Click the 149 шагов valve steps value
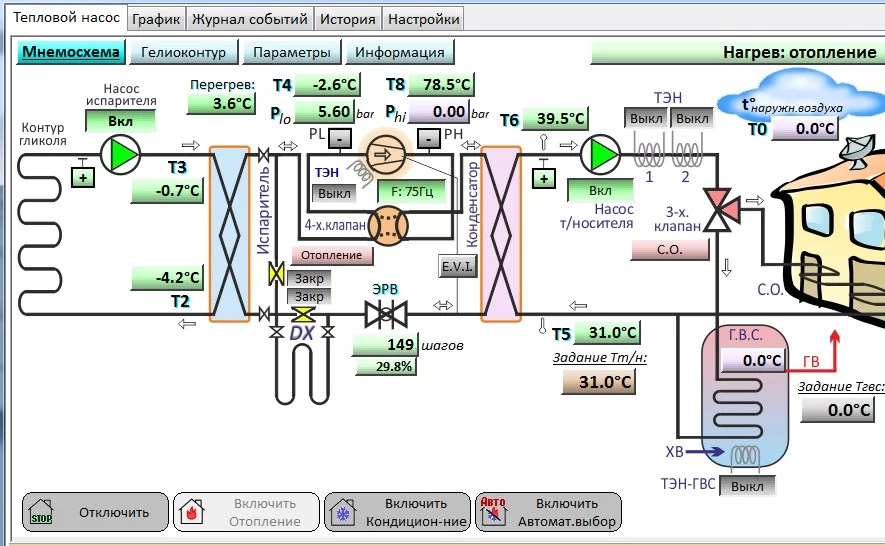 (385, 344)
